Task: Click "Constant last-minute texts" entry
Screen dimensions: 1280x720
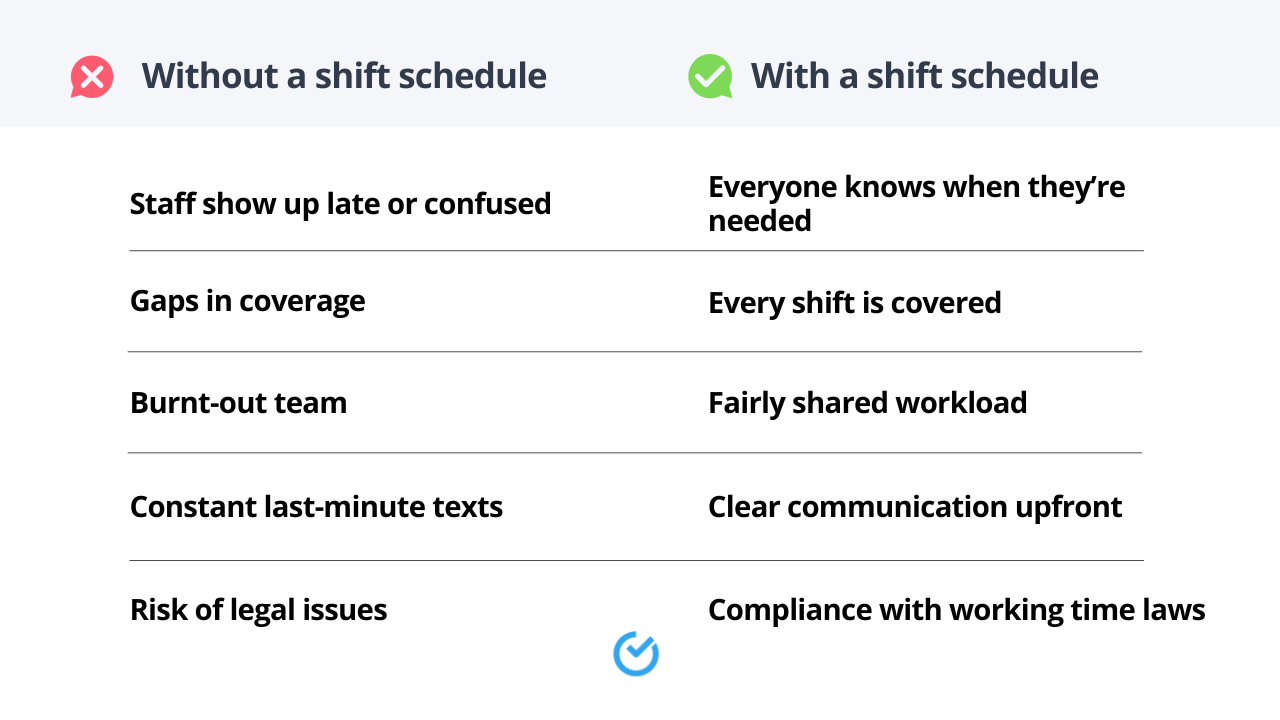Action: pyautogui.click(x=316, y=507)
